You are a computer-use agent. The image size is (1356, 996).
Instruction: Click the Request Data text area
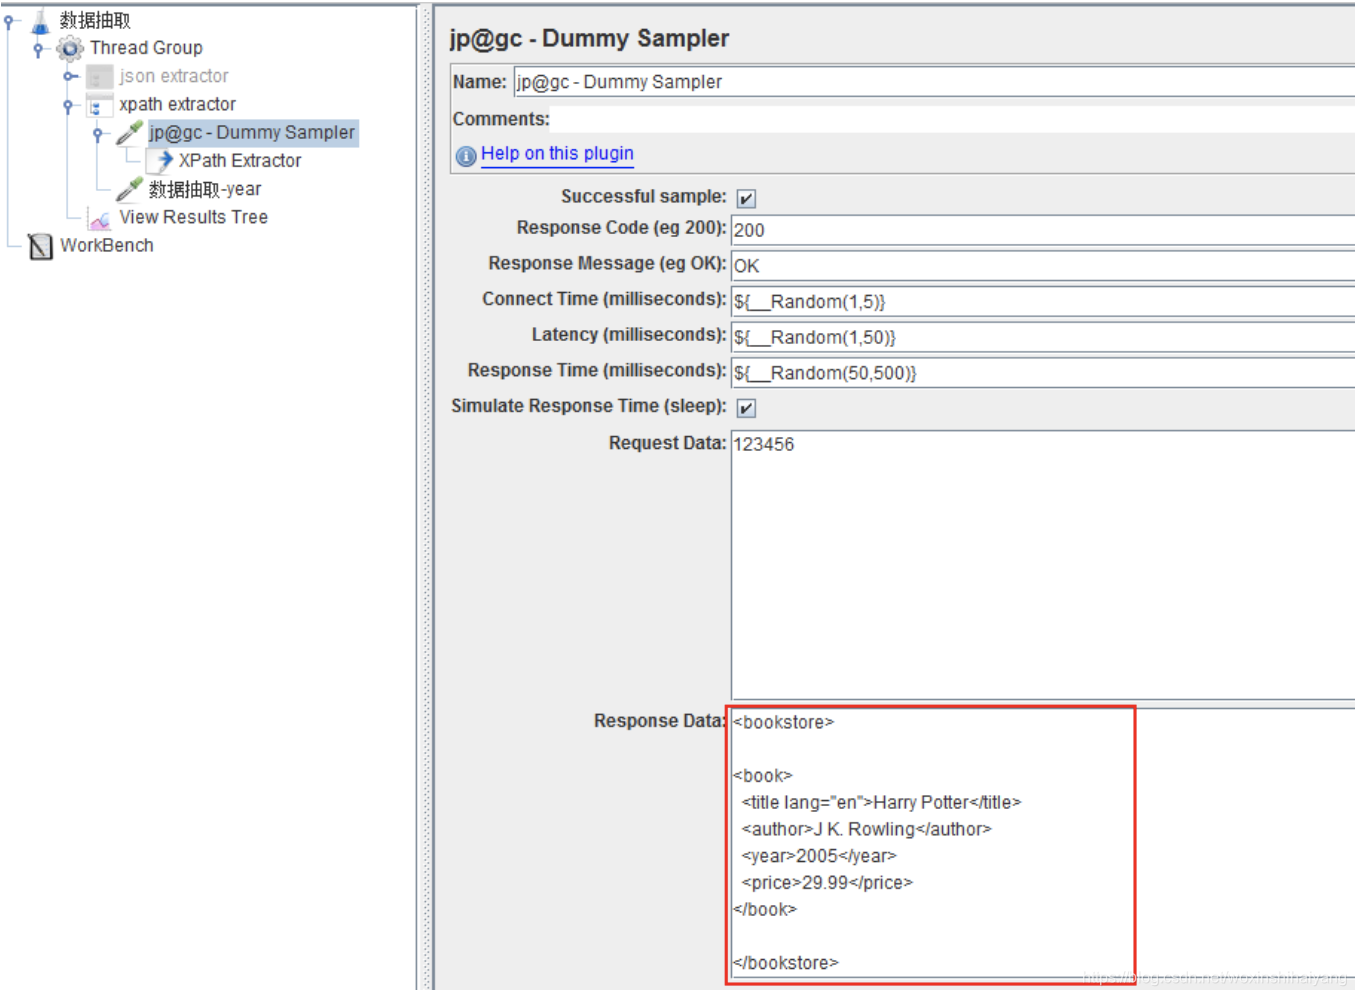[1043, 565]
